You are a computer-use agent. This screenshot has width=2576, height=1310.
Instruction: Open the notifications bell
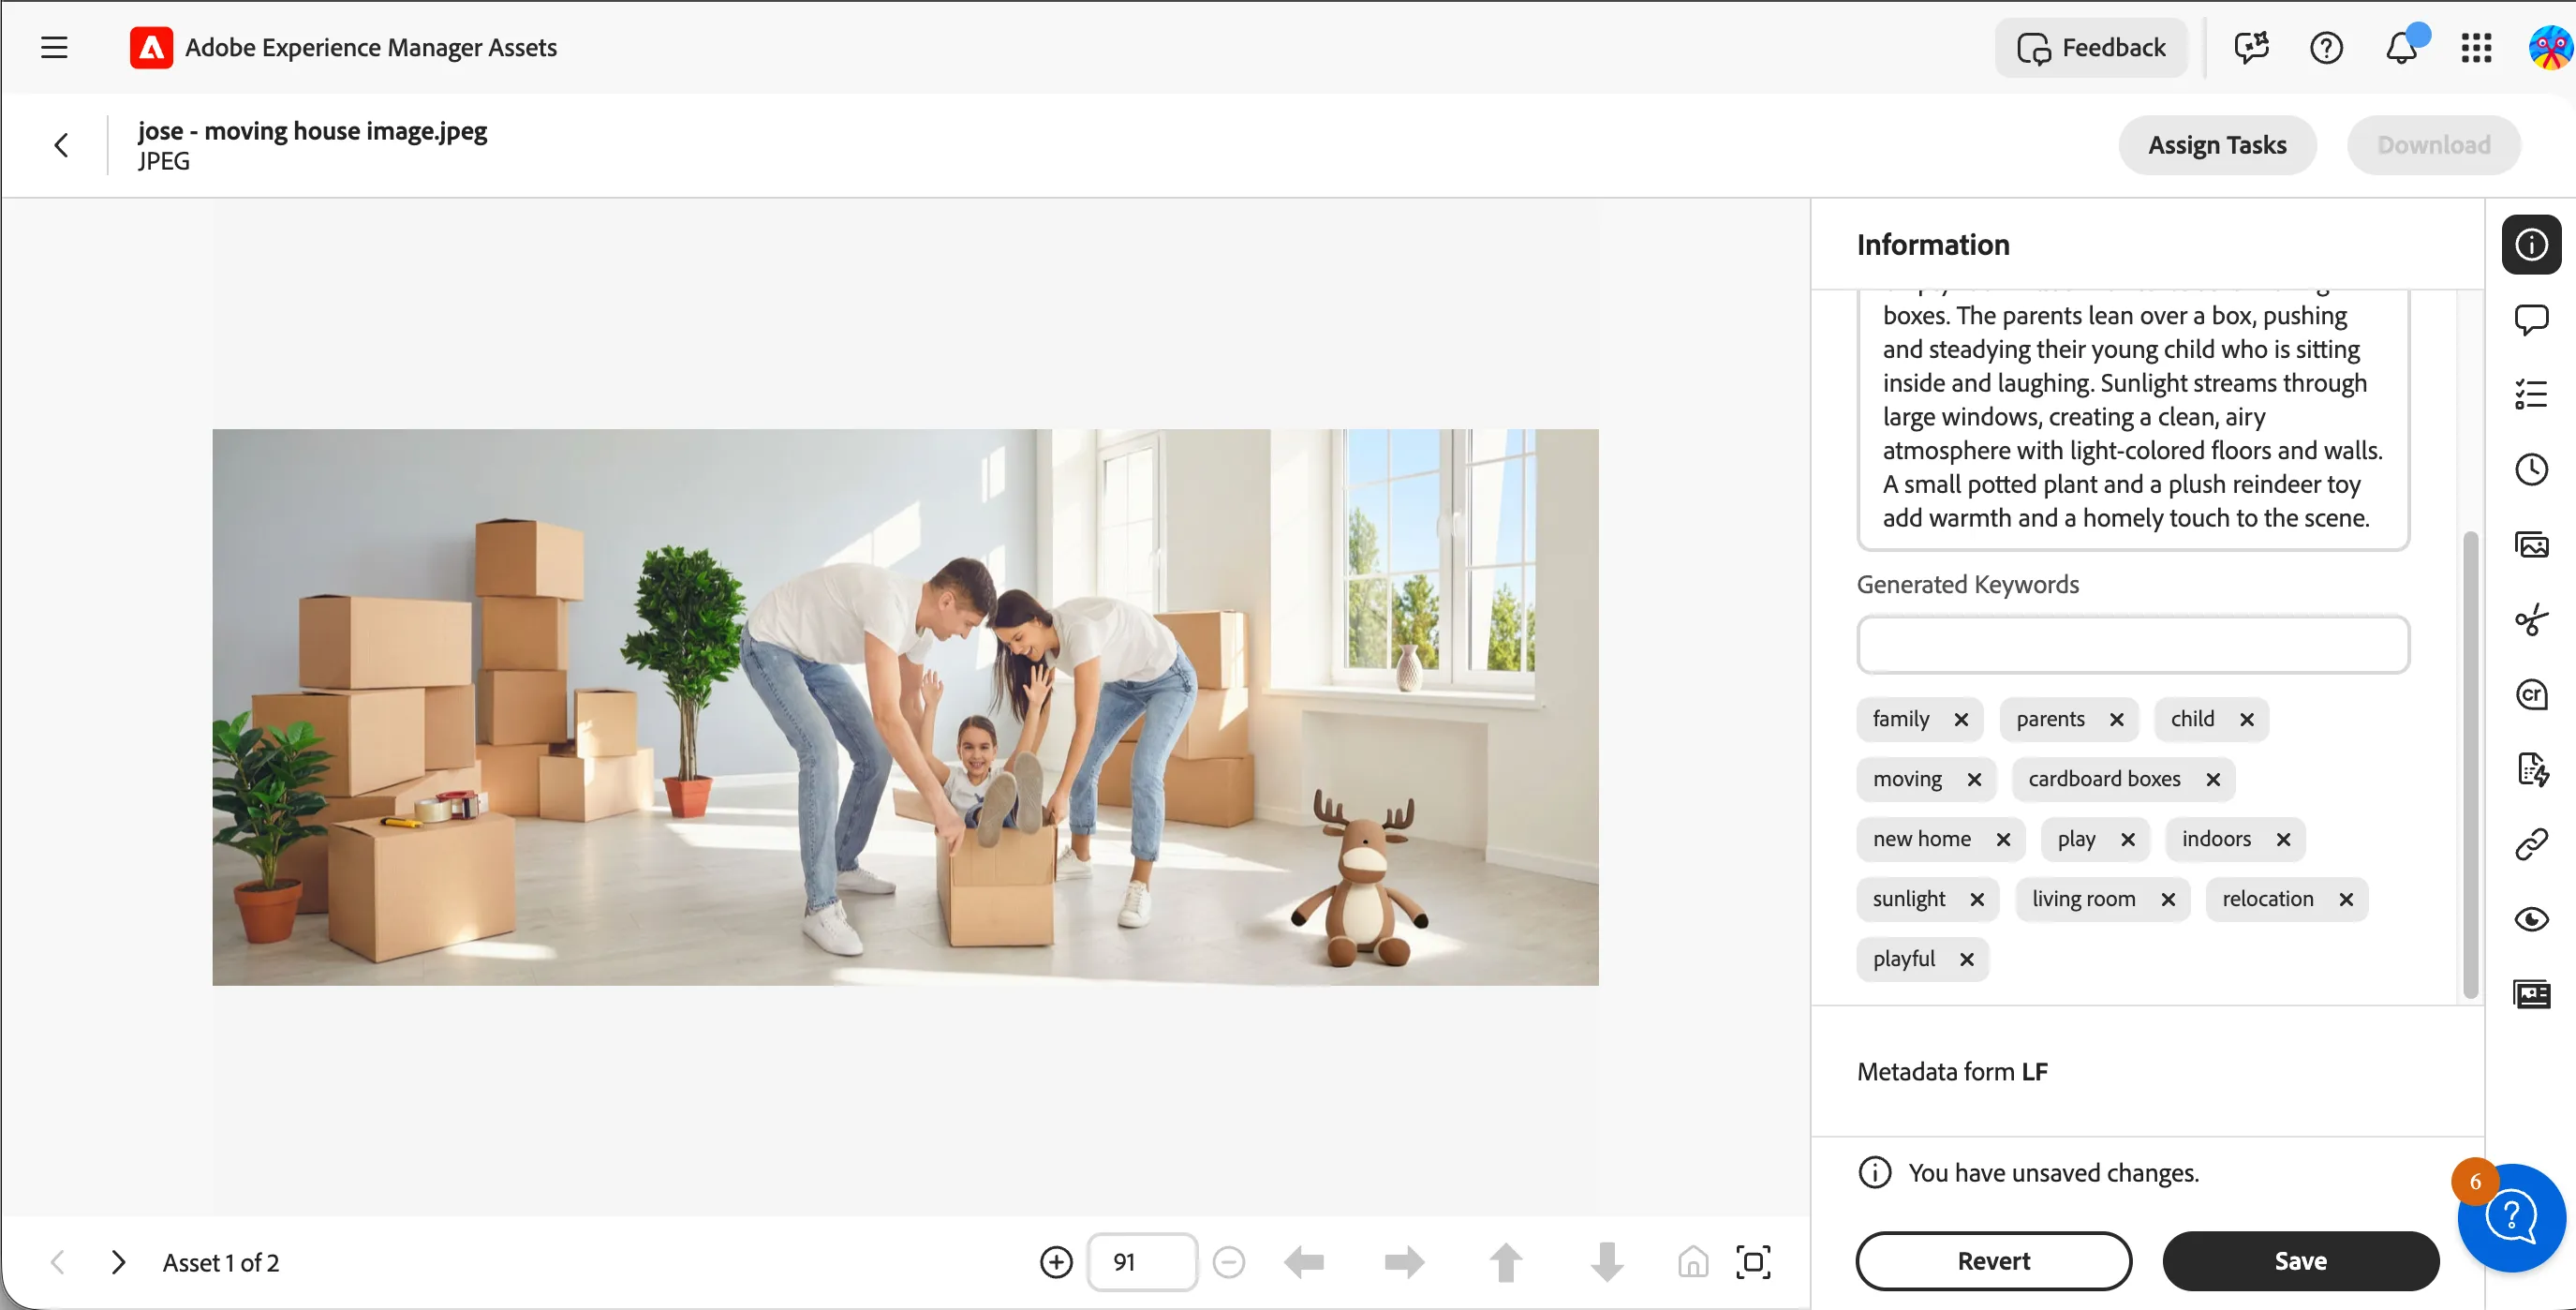[2402, 47]
